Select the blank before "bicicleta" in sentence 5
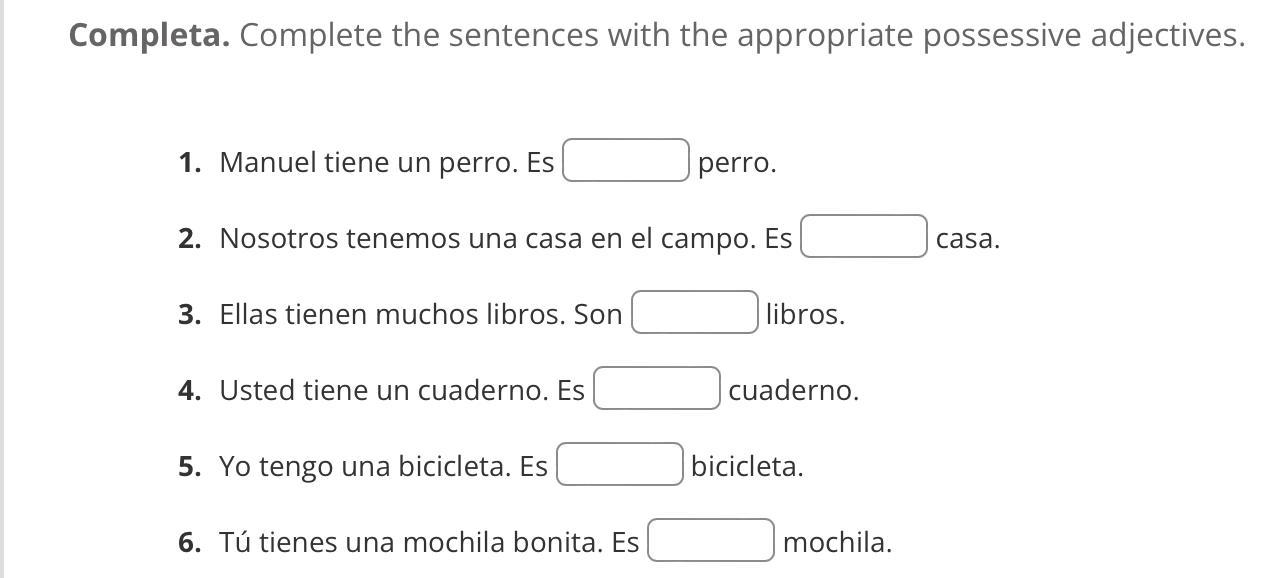Viewport: 1272px width, 578px height. [x=620, y=465]
